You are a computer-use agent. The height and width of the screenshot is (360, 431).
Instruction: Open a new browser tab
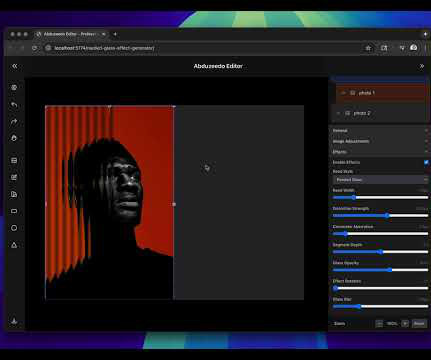pyautogui.click(x=115, y=34)
